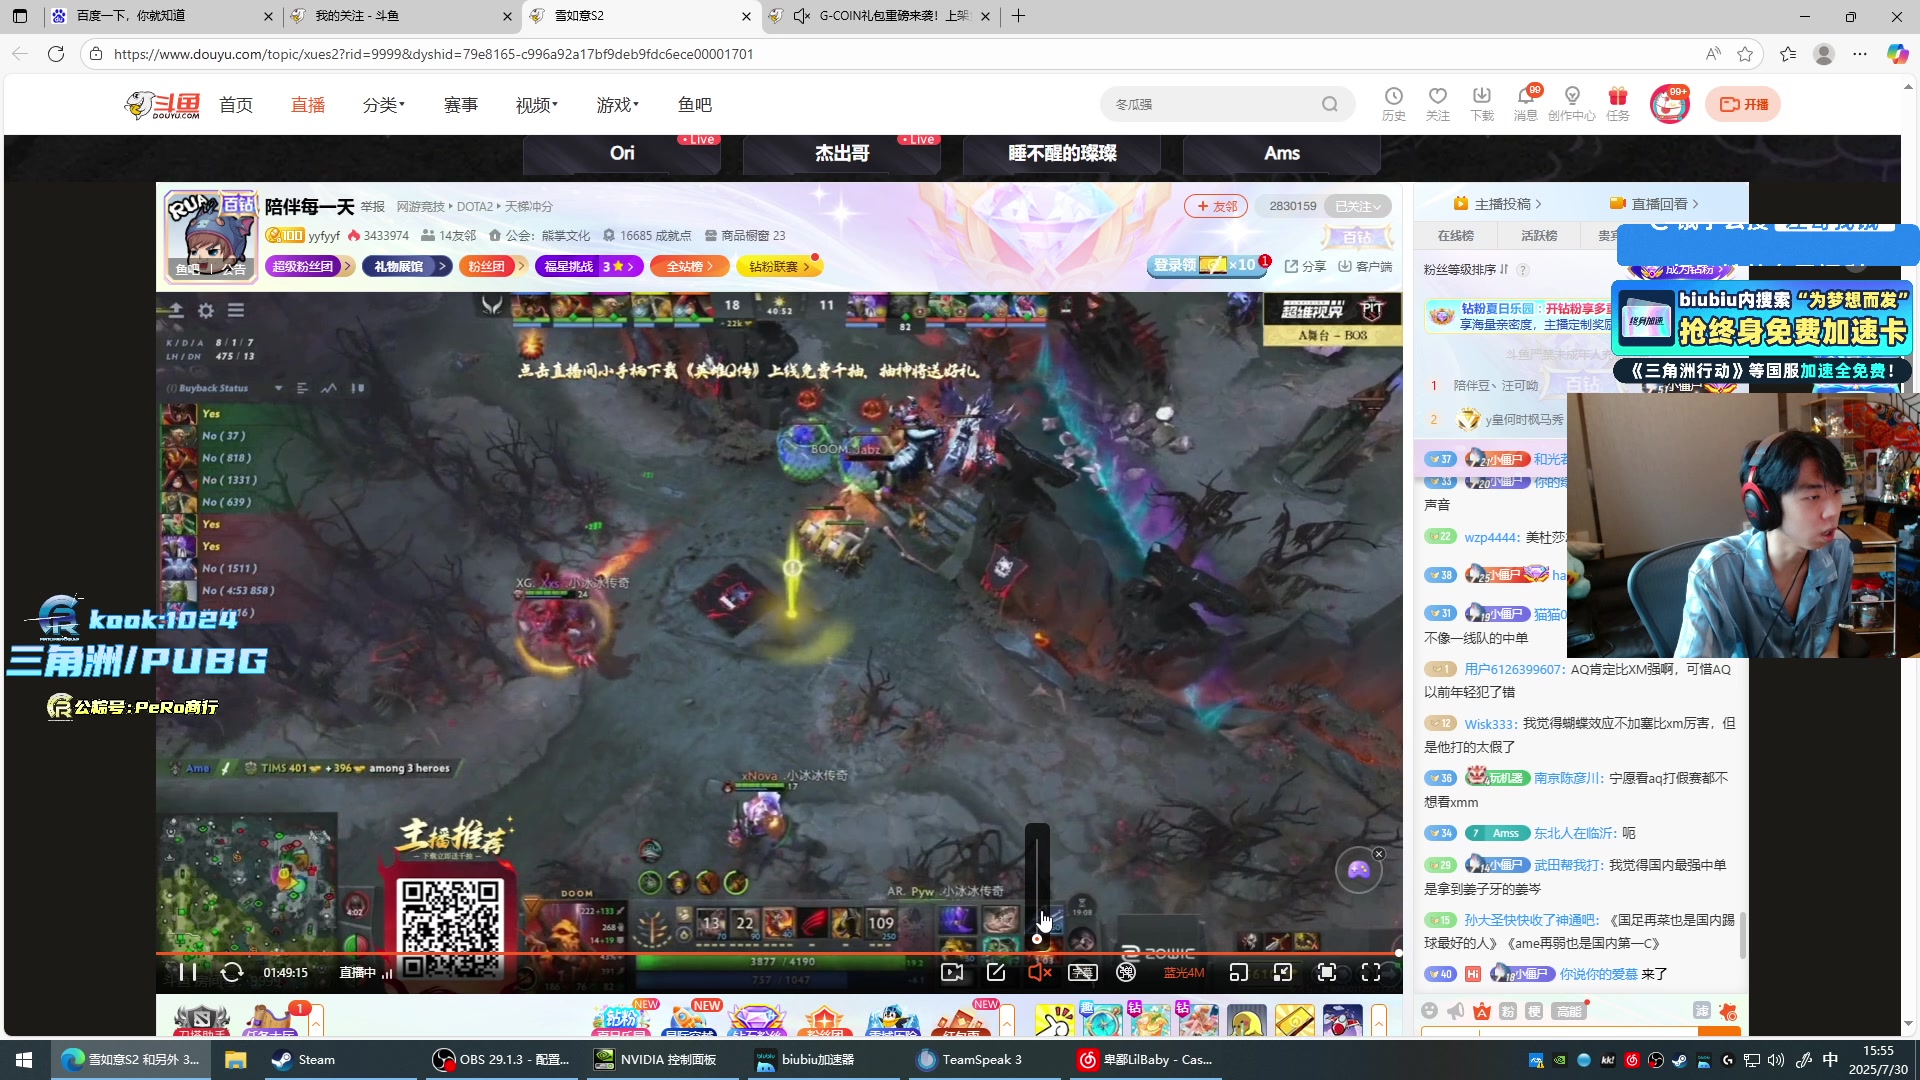Switch to theater mode icon
Viewport: 1920px width, 1080px height.
click(1283, 972)
